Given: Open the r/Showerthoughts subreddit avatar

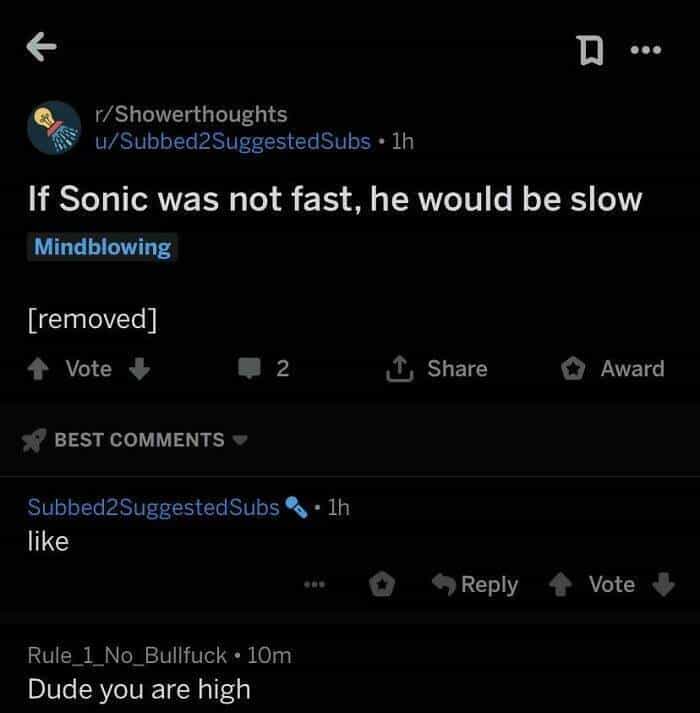Looking at the screenshot, I should pyautogui.click(x=54, y=127).
